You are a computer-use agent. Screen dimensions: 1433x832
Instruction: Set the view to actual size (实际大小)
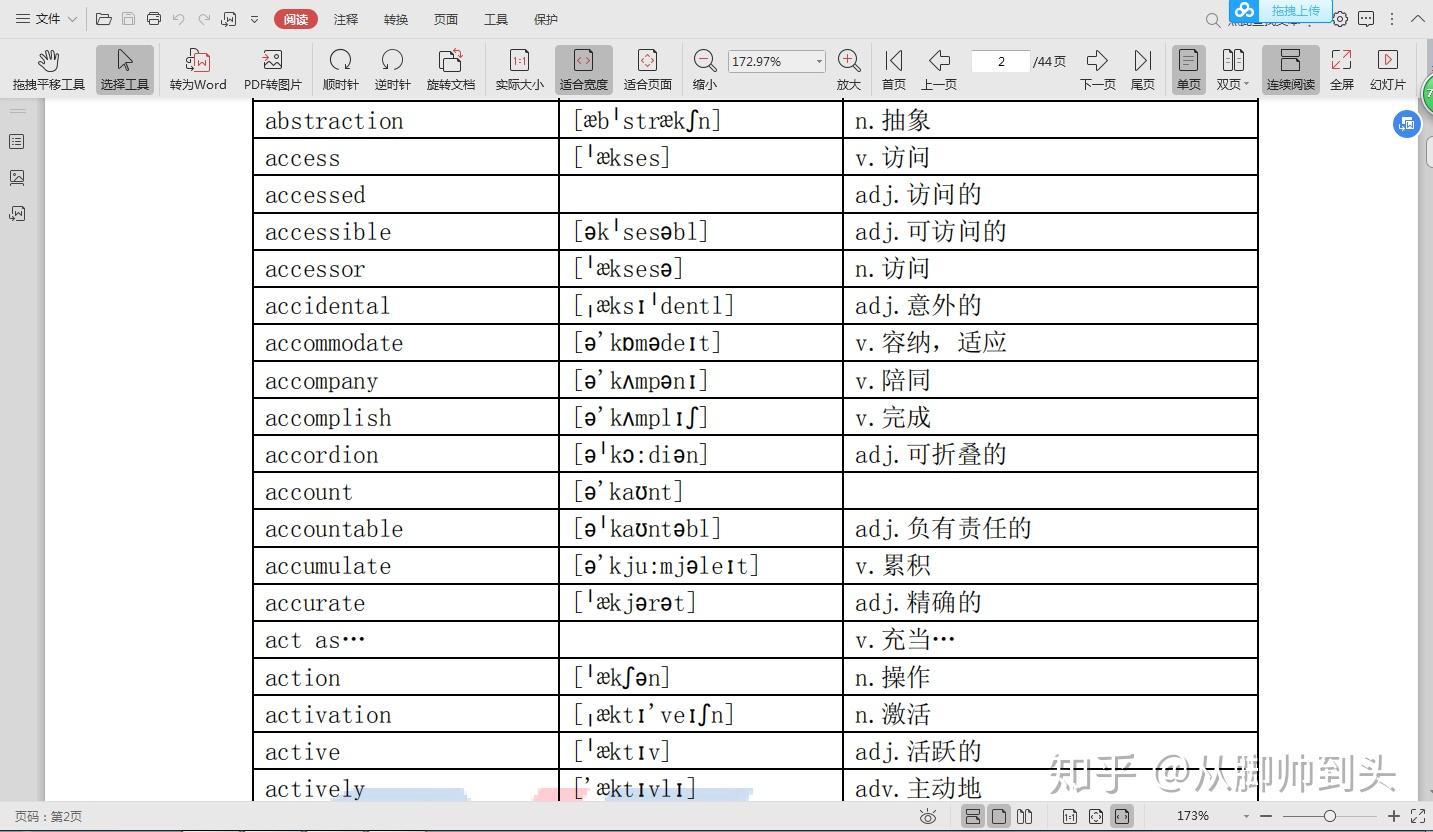(520, 69)
